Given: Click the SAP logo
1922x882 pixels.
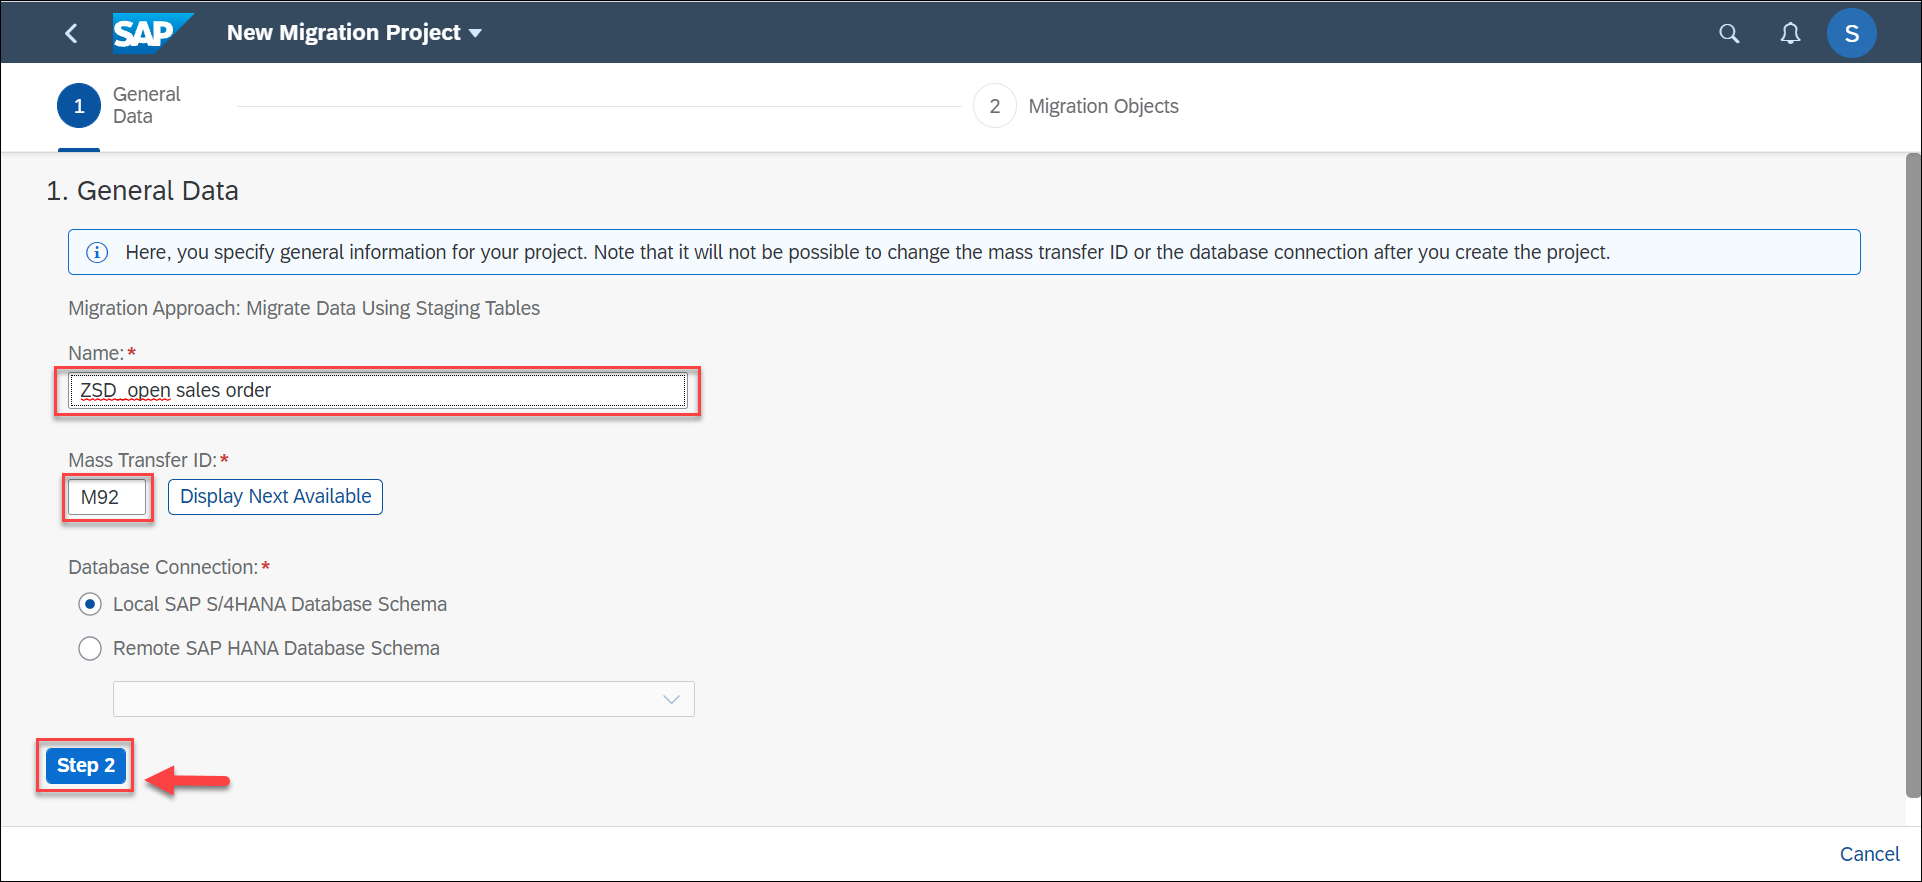Looking at the screenshot, I should coord(151,32).
